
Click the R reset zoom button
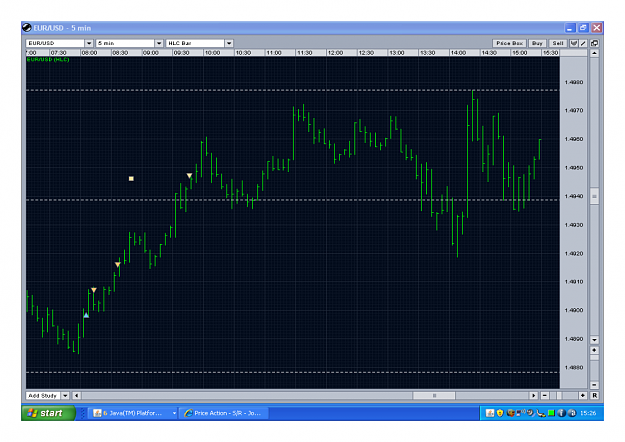coord(594,395)
